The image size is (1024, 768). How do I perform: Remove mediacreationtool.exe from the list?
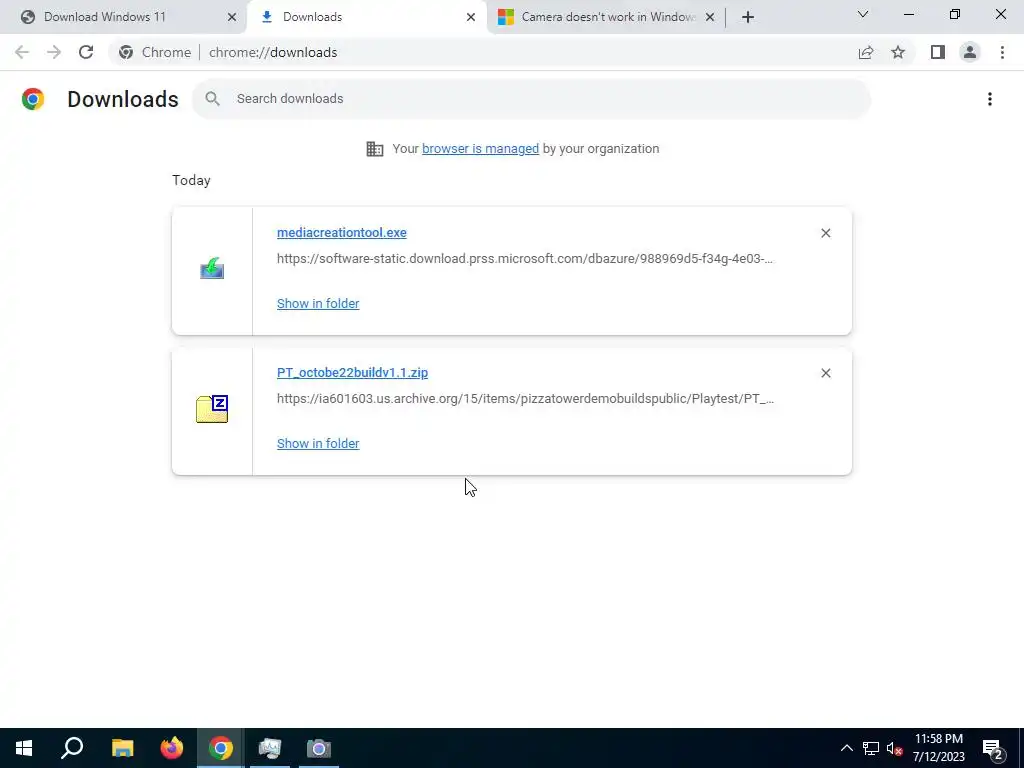[x=825, y=233]
